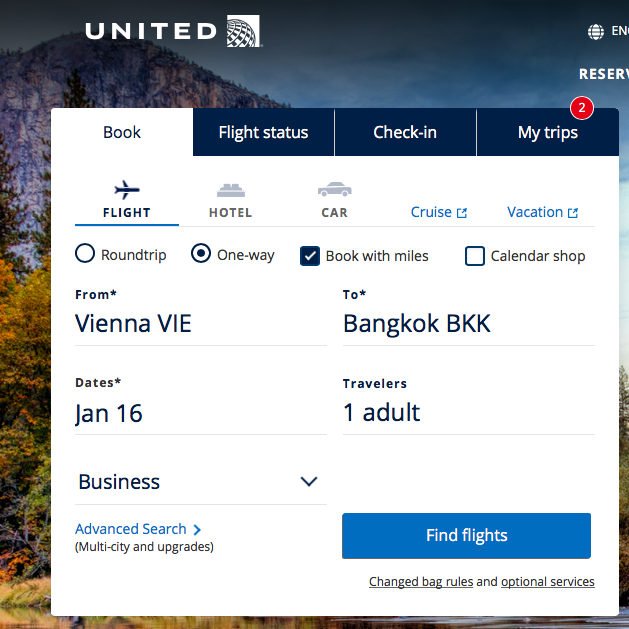Open the Travelers selector showing 1 adult
Screen dimensions: 629x629
(x=468, y=412)
